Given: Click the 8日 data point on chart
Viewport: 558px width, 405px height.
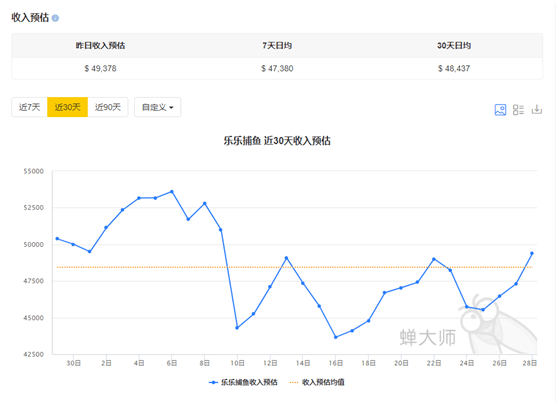Looking at the screenshot, I should [x=205, y=204].
